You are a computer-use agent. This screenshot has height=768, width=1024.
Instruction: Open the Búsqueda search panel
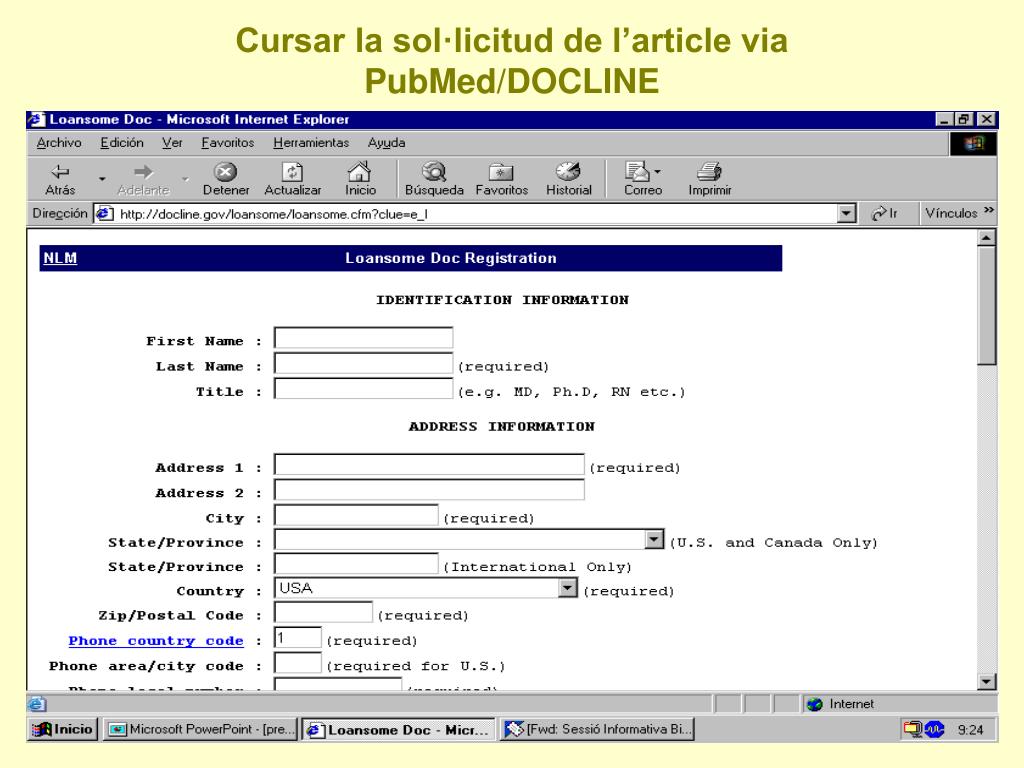coord(434,179)
